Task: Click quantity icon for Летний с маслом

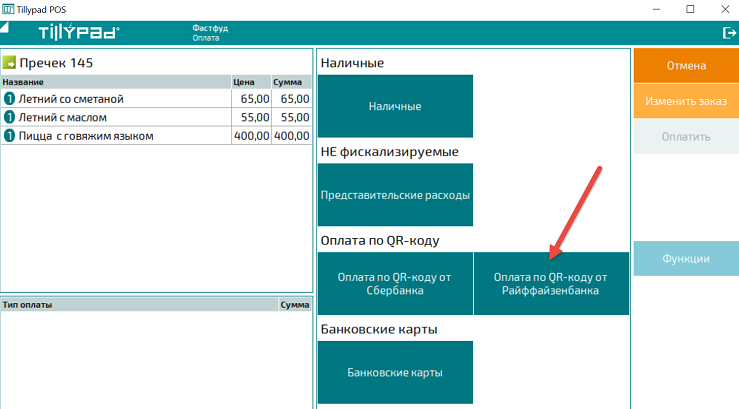Action: tap(9, 117)
